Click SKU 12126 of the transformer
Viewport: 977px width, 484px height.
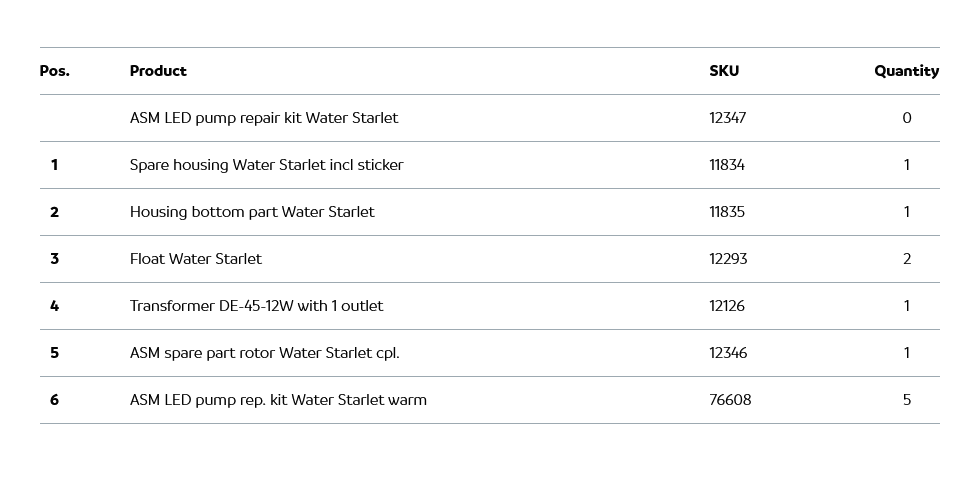pos(727,306)
